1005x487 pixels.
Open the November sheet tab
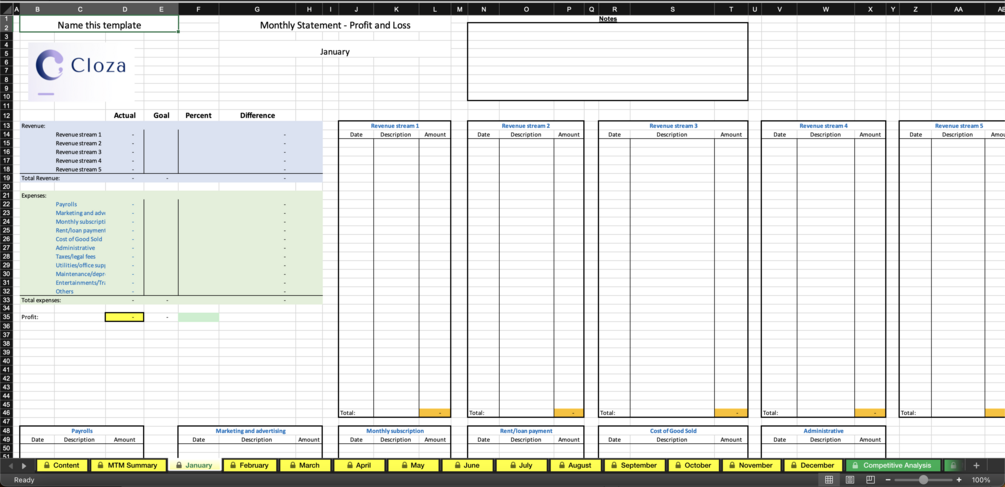[x=751, y=465]
